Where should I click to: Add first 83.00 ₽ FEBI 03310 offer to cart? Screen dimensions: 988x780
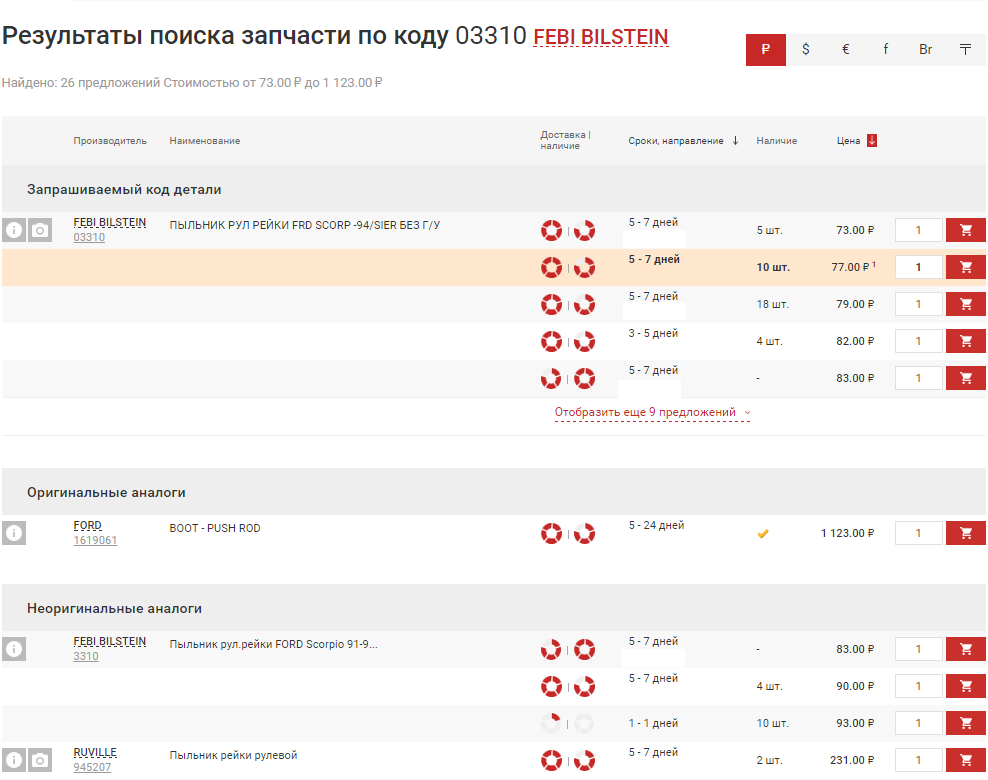965,378
